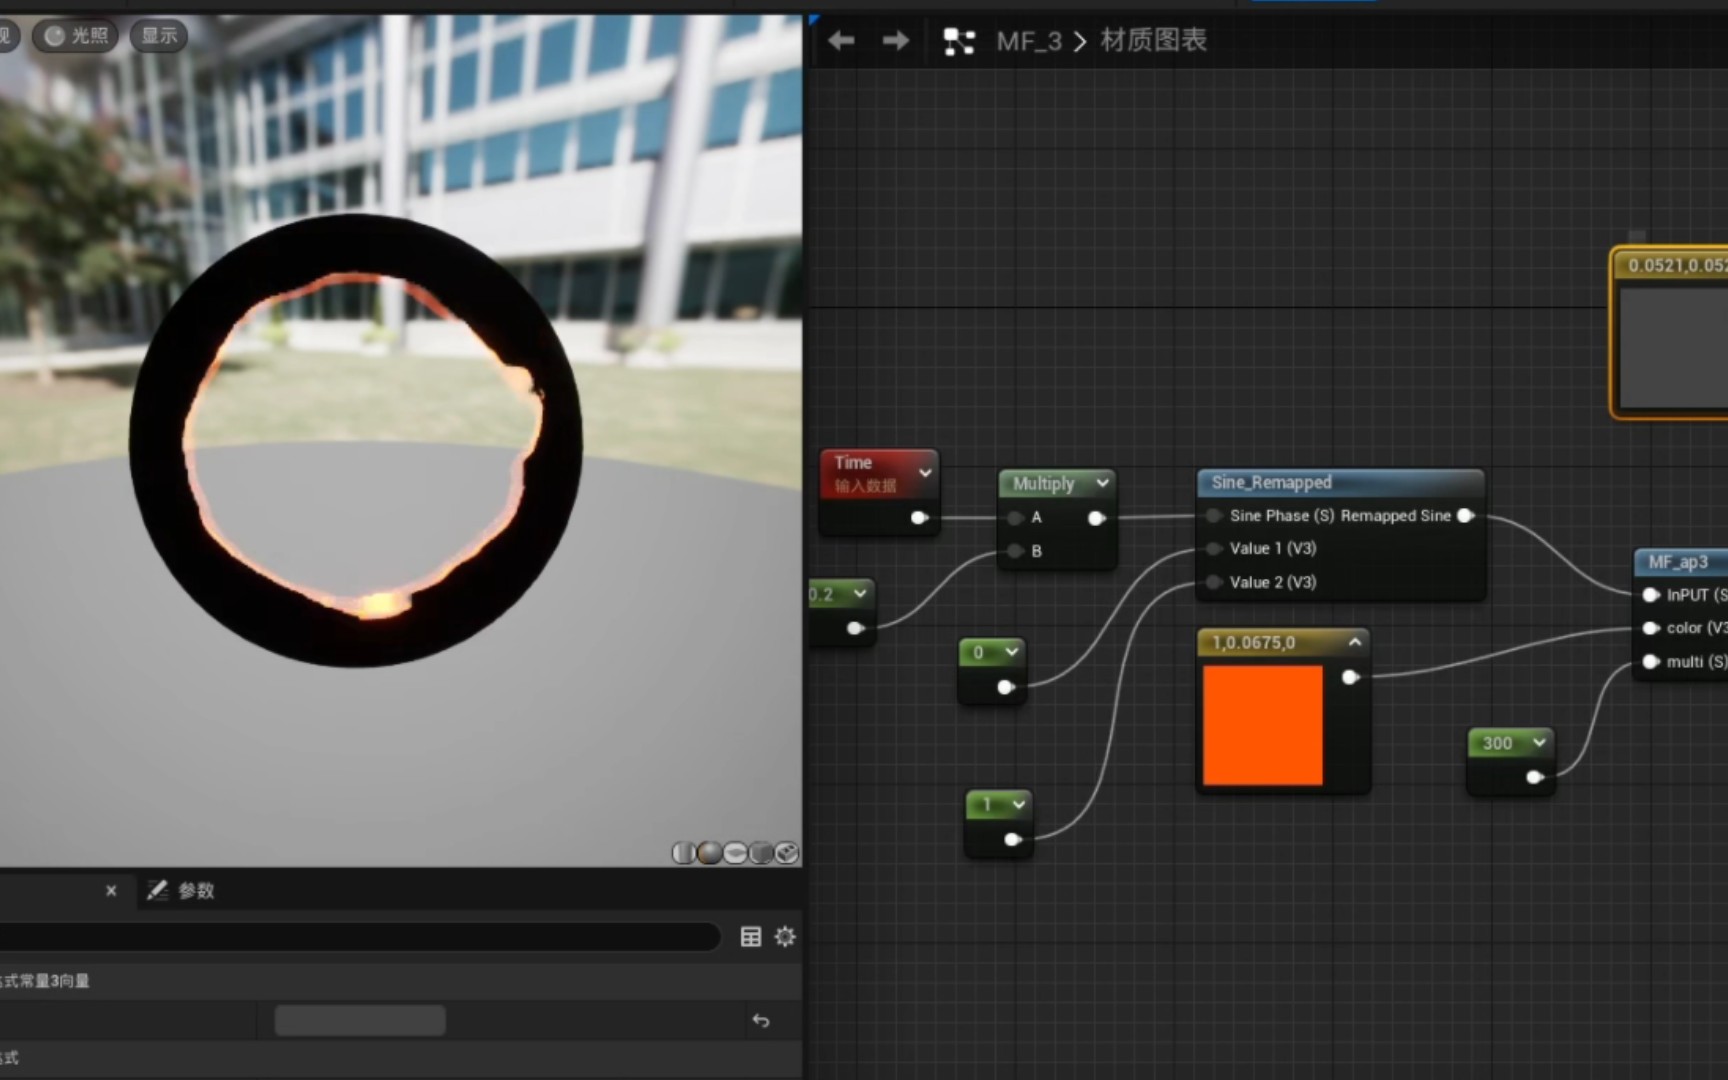
Task: Select the yellow-outlined 0.0521 constant node
Action: (1670, 333)
